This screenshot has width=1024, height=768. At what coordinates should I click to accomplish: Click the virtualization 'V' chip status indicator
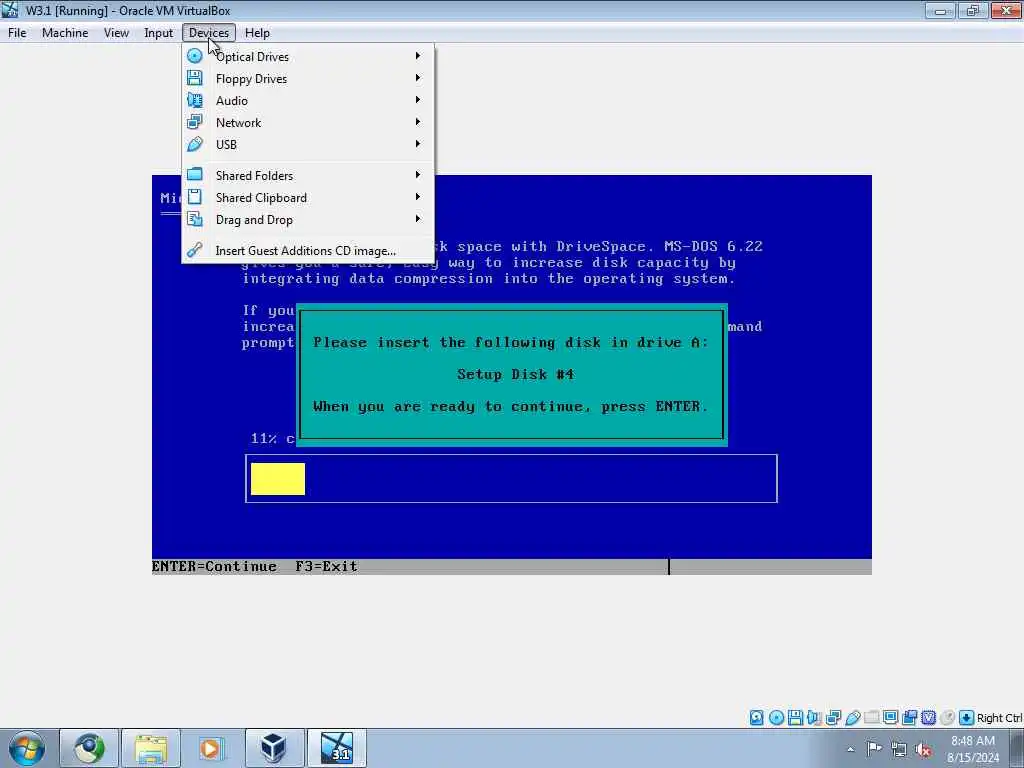coord(929,718)
